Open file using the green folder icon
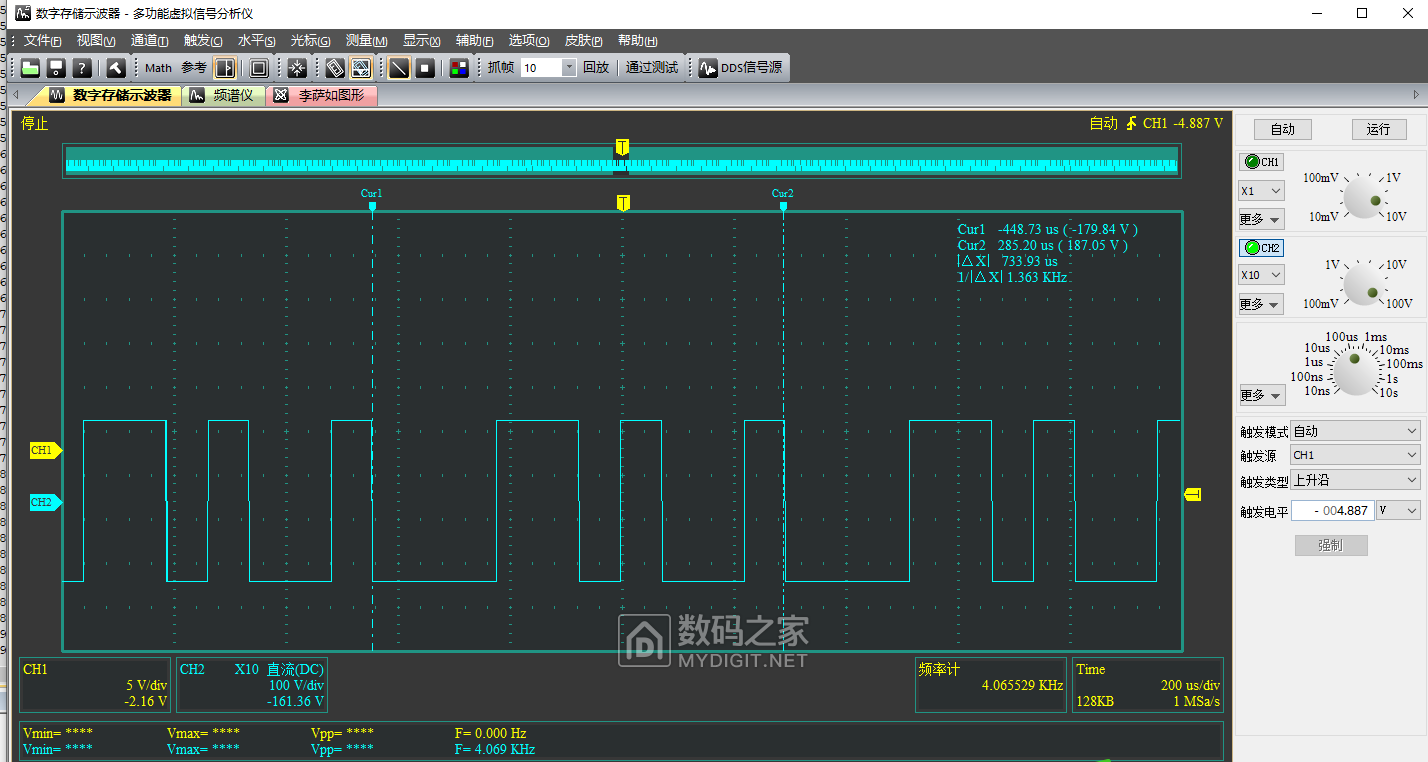This screenshot has width=1428, height=762. click(x=30, y=68)
